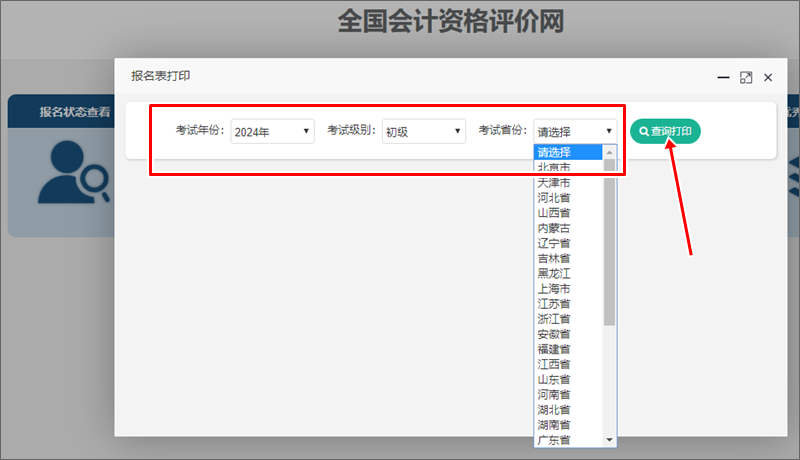This screenshot has height=460, width=800.
Task: Select 湖南省 from the list
Action: coord(568,425)
